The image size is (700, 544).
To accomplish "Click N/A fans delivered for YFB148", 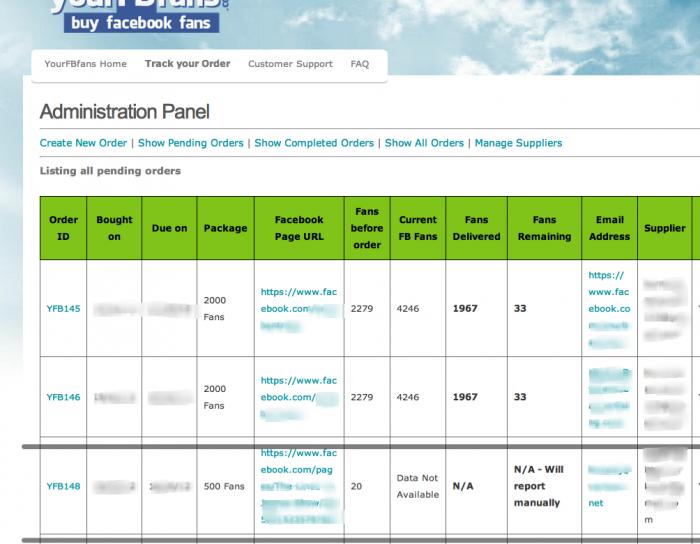I will click(463, 486).
